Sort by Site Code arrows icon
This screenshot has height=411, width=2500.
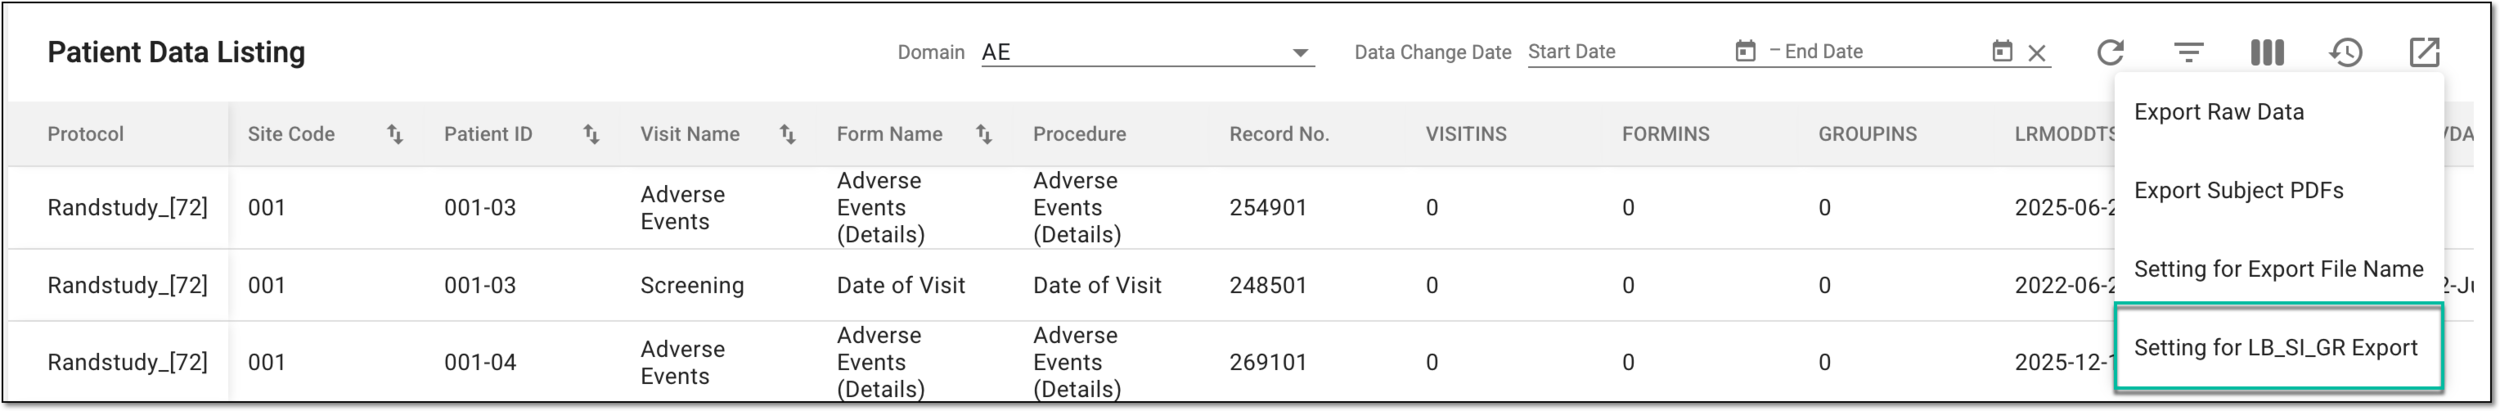click(395, 134)
